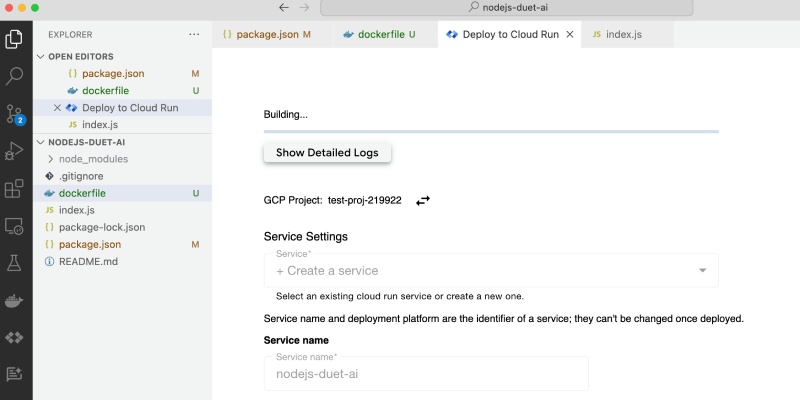Screen dimensions: 800x400
Task: Open package.json in project tree
Action: pos(122,244)
